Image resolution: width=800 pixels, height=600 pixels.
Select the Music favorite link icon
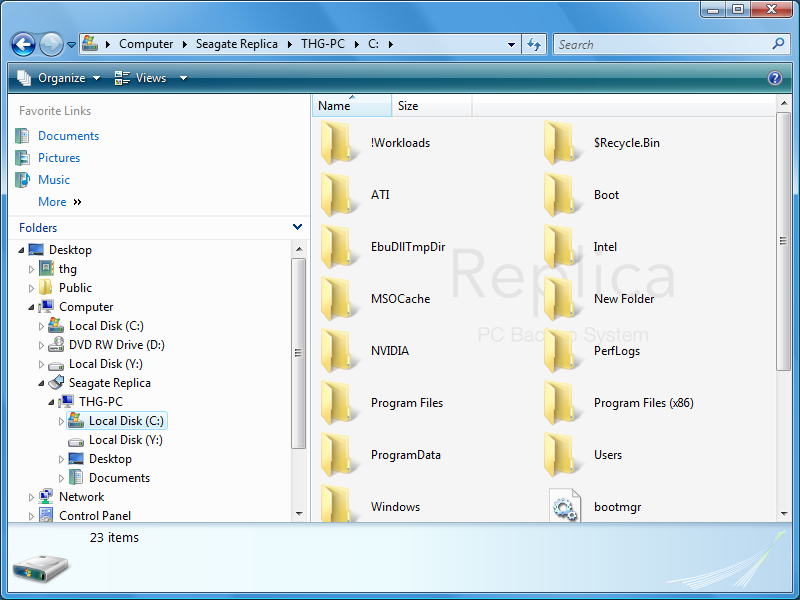click(22, 179)
